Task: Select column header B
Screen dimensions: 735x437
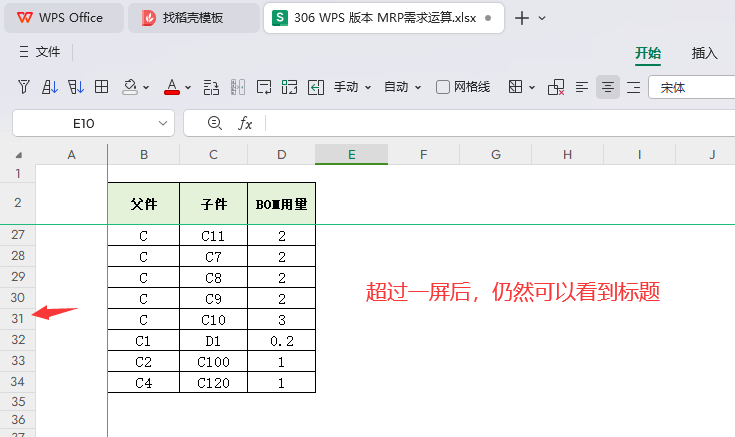Action: tap(143, 154)
